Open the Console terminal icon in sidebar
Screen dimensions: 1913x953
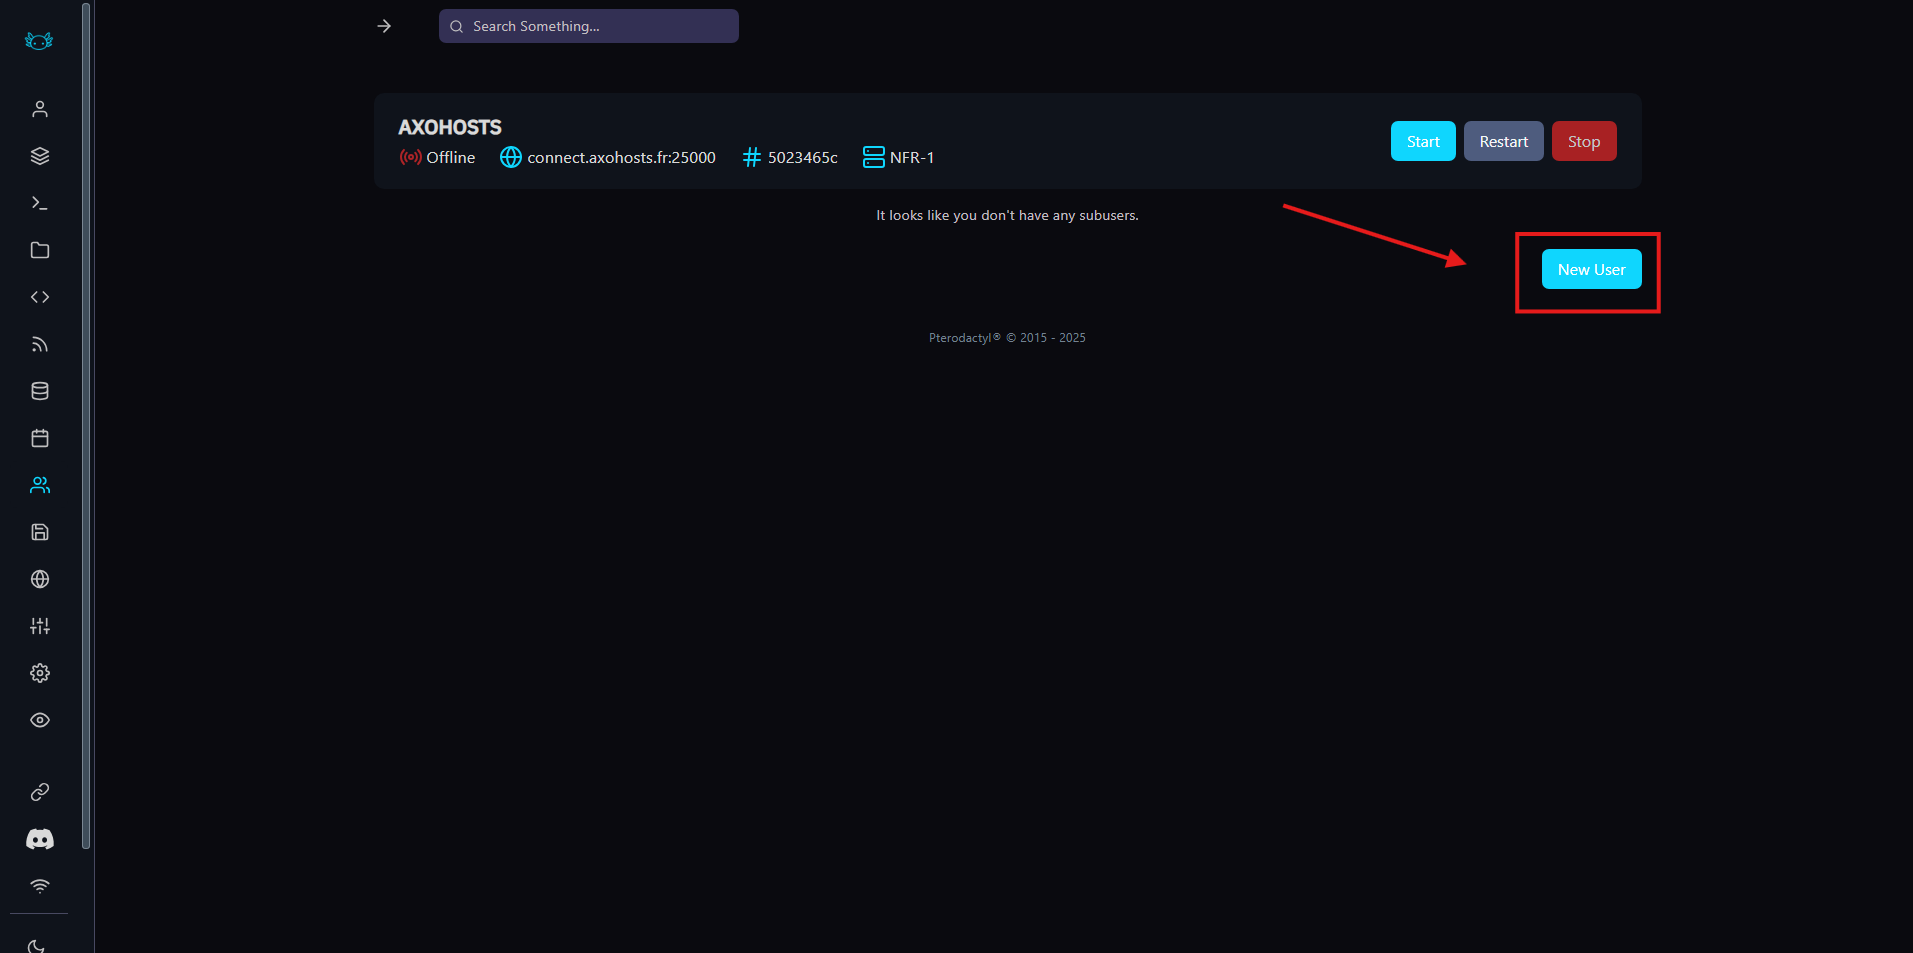(40, 203)
